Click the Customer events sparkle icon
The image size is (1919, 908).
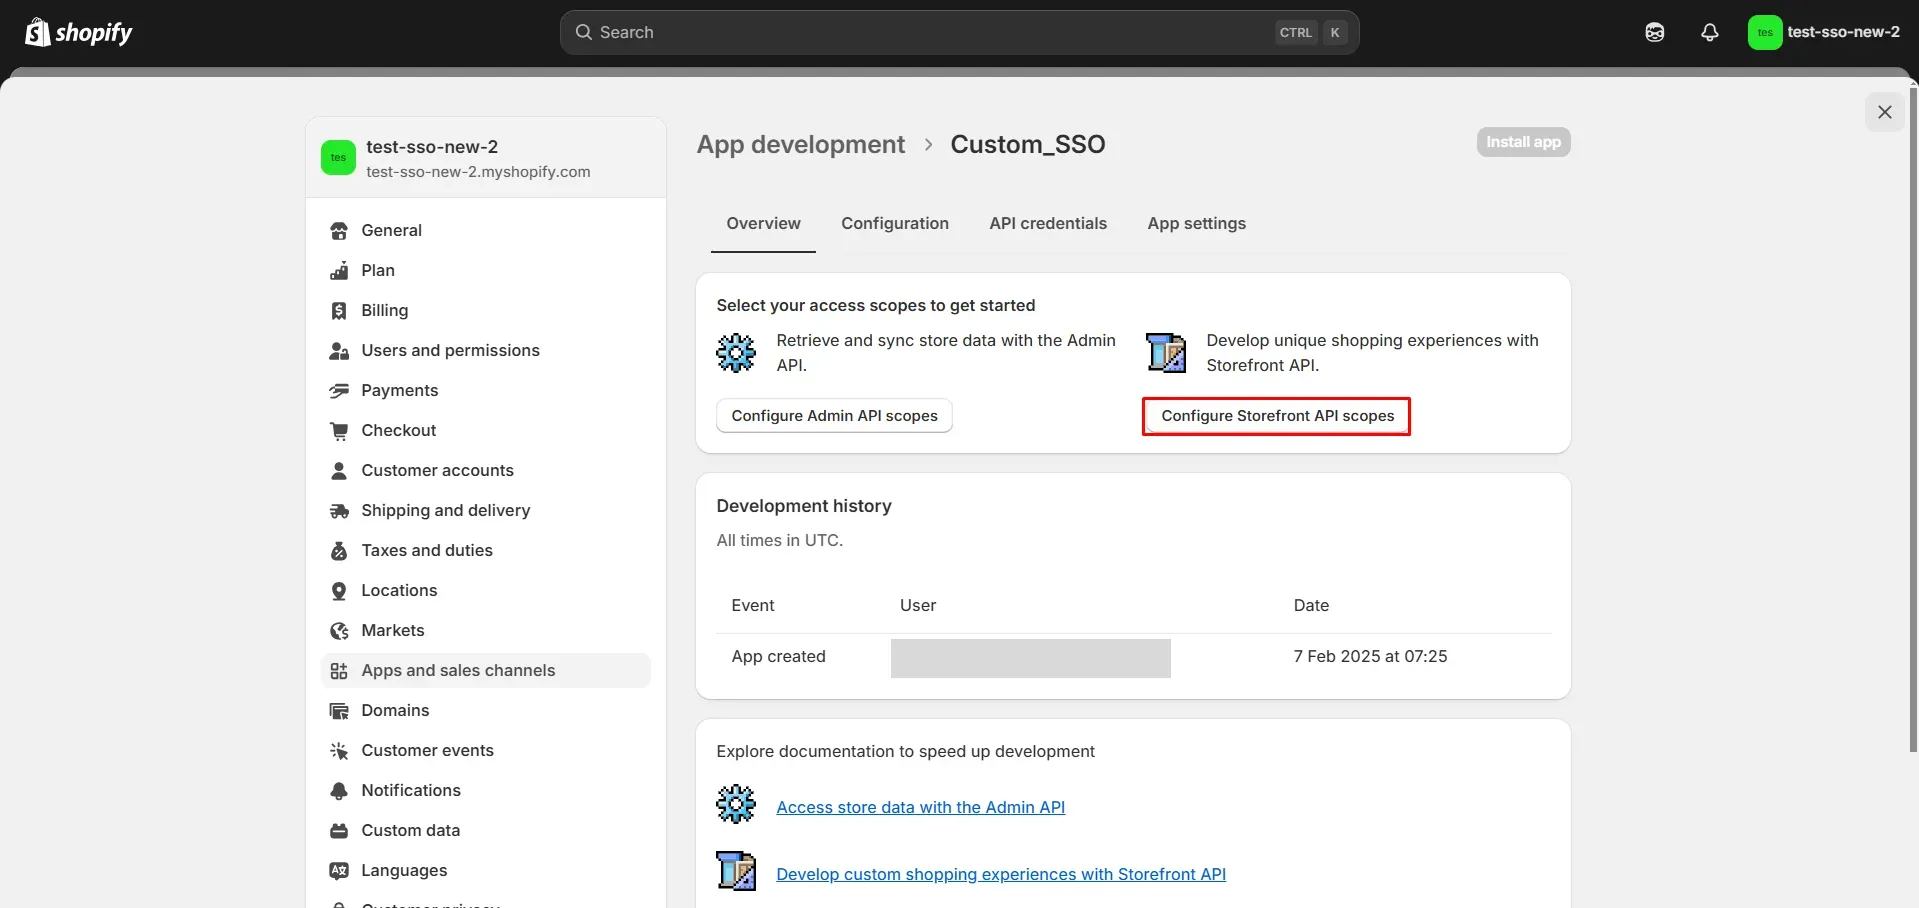tap(339, 751)
